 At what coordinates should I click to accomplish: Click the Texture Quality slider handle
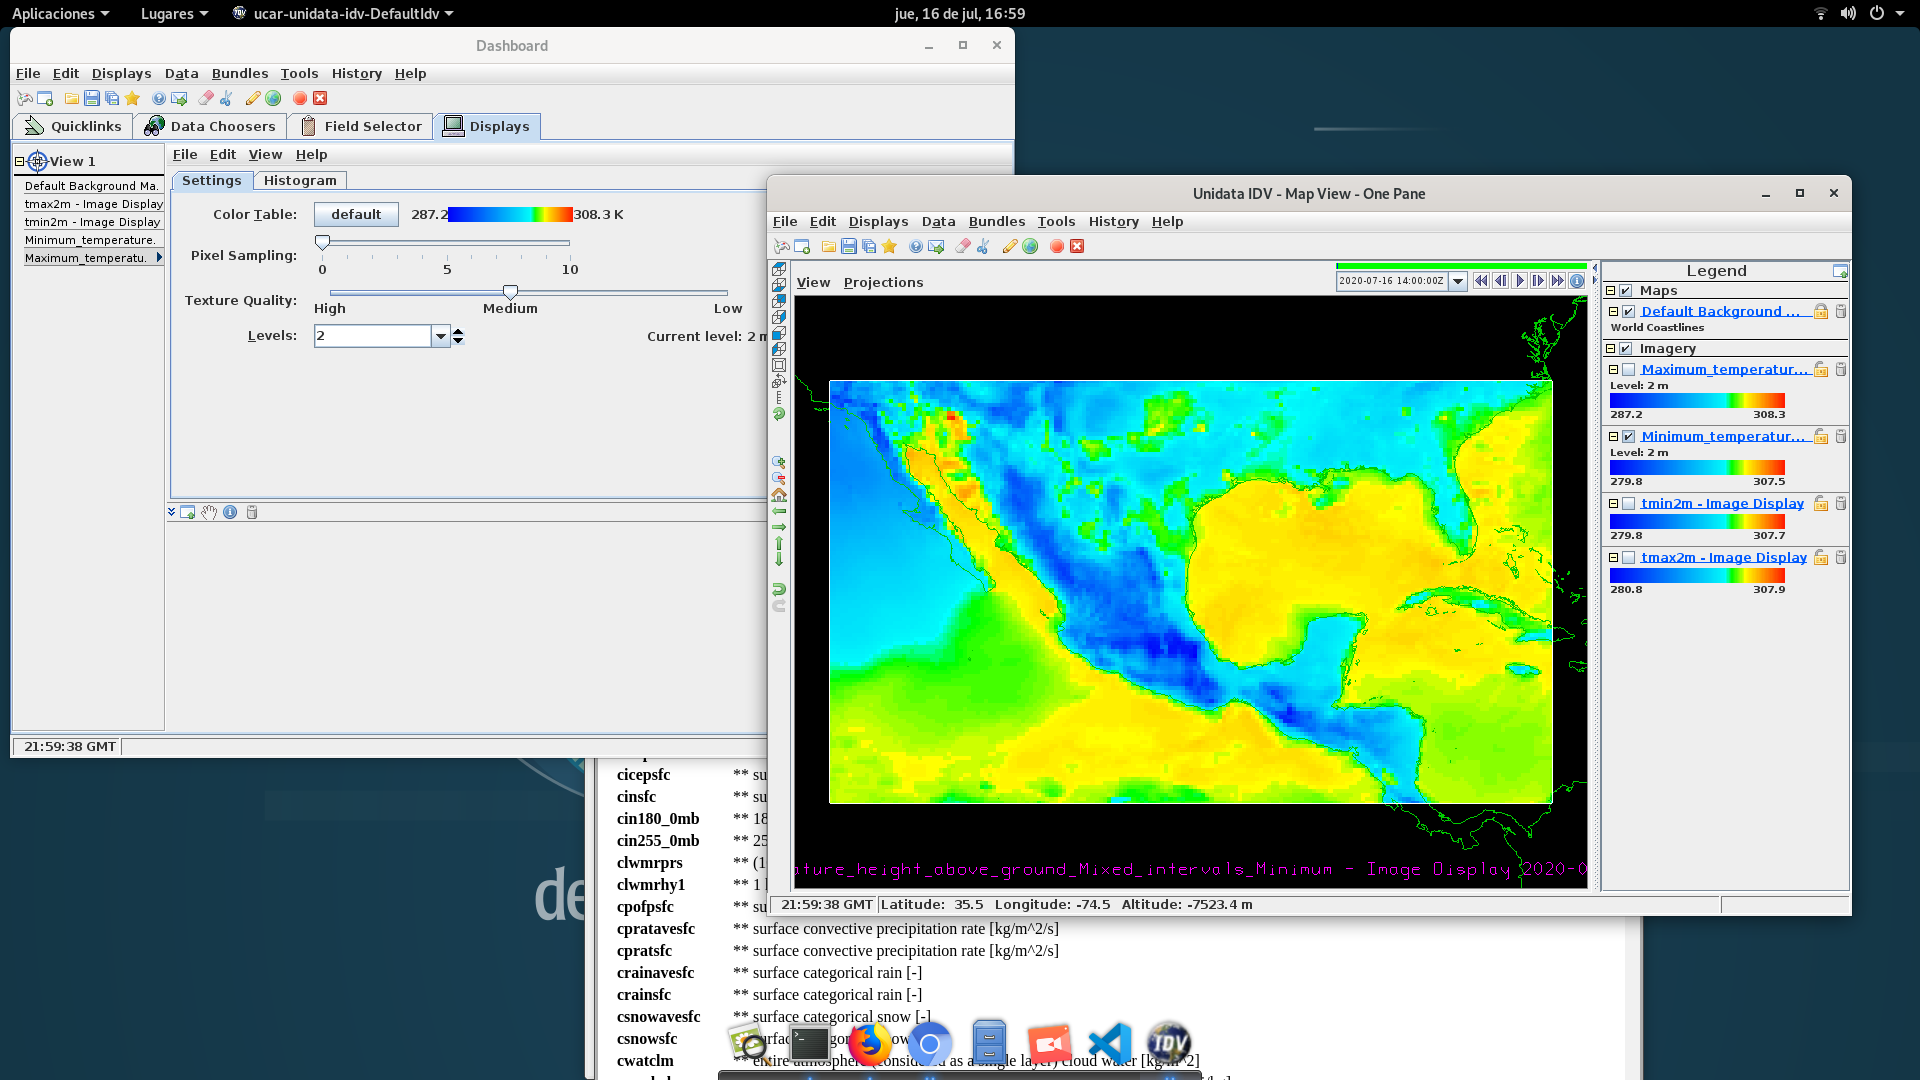510,292
